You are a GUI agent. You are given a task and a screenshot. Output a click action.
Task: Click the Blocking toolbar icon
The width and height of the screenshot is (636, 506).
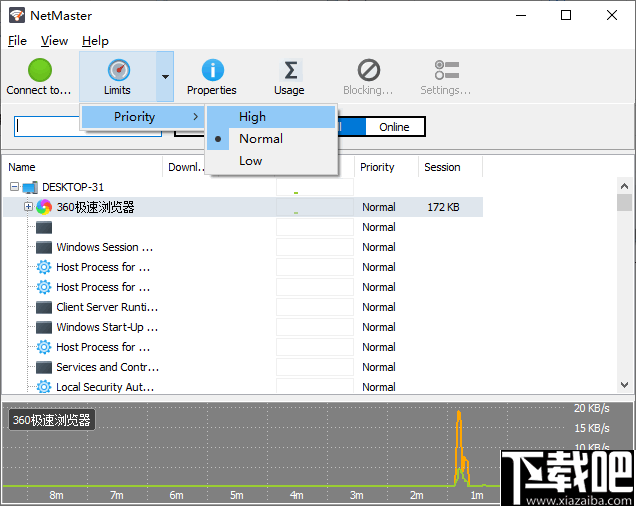click(368, 70)
